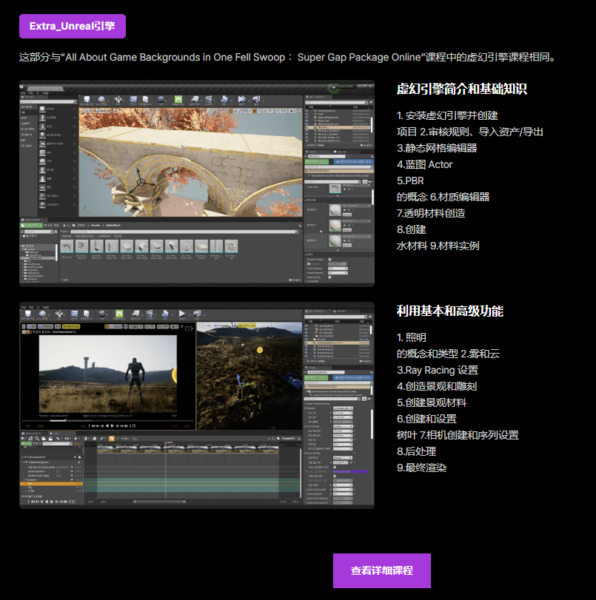Image resolution: width=596 pixels, height=600 pixels.
Task: Click the Extra_Unreal引擎 purple badge
Action: 72,26
